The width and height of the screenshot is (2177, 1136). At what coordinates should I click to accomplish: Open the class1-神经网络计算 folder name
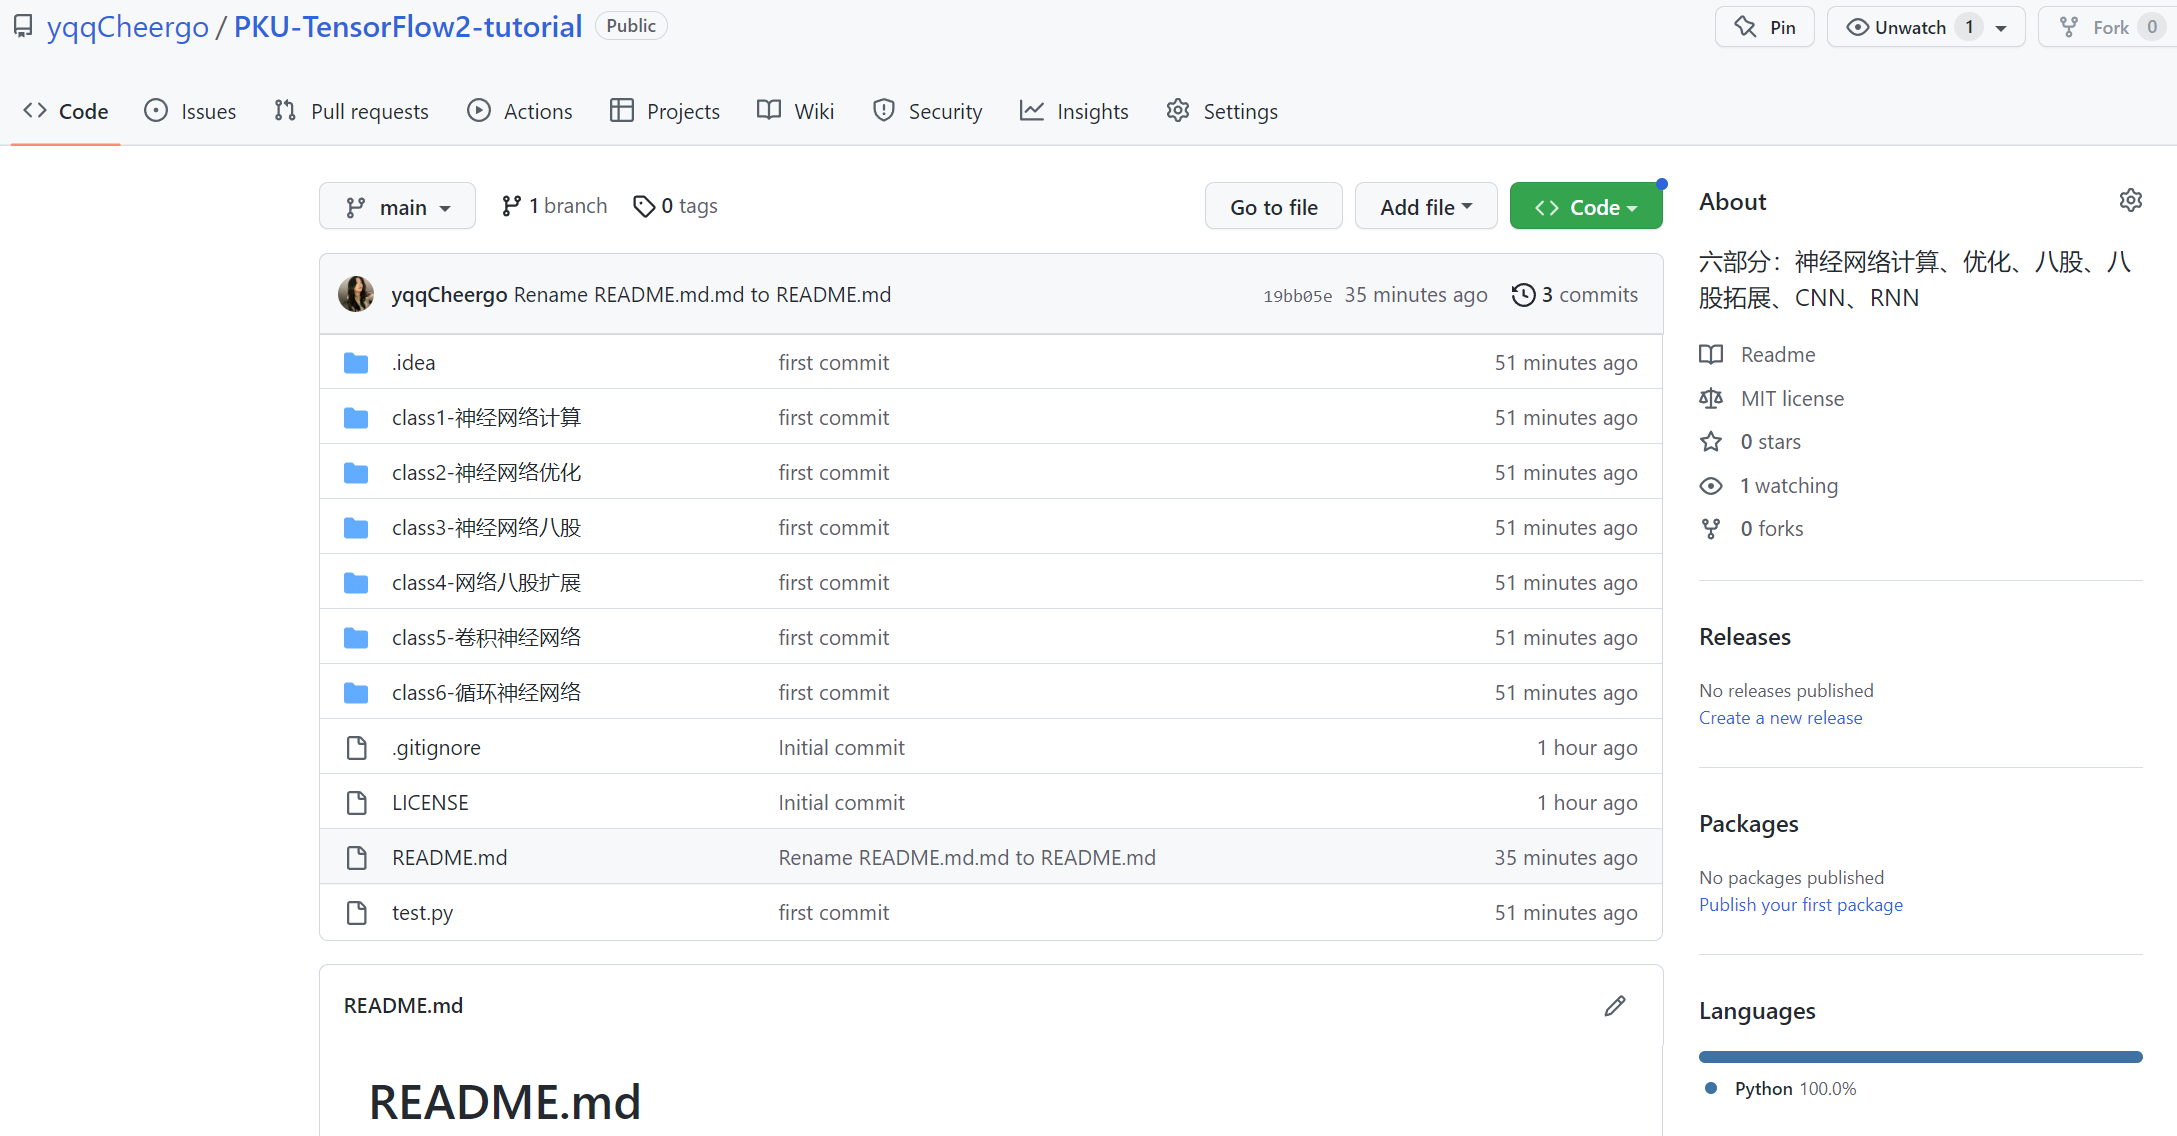coord(486,418)
